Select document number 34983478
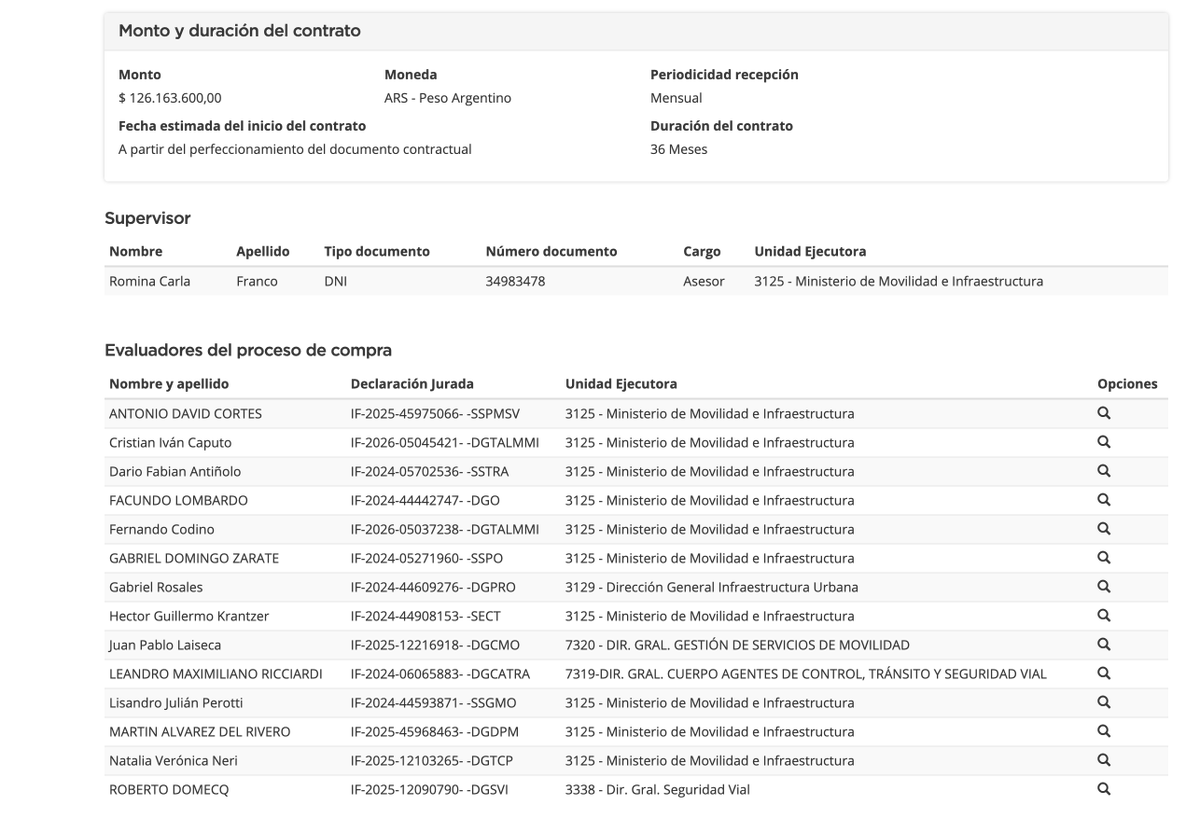The width and height of the screenshot is (1200, 819). coord(515,281)
